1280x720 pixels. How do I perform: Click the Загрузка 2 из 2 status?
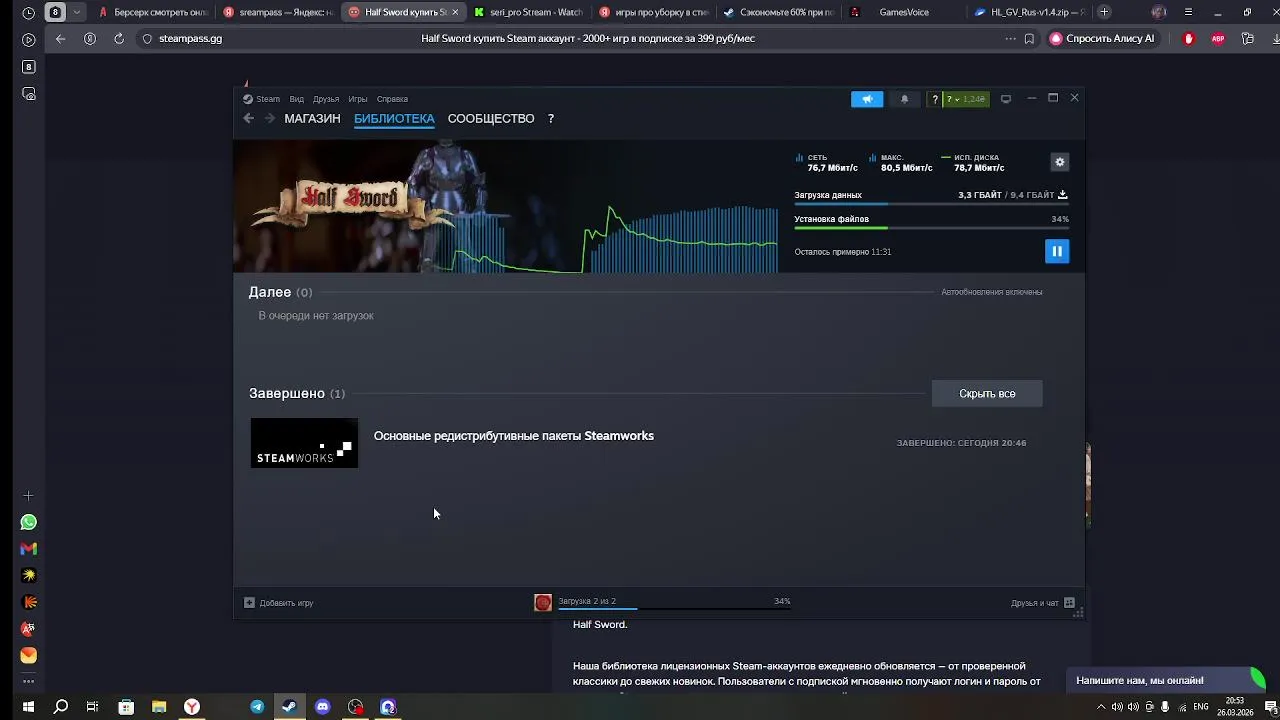[x=587, y=601]
